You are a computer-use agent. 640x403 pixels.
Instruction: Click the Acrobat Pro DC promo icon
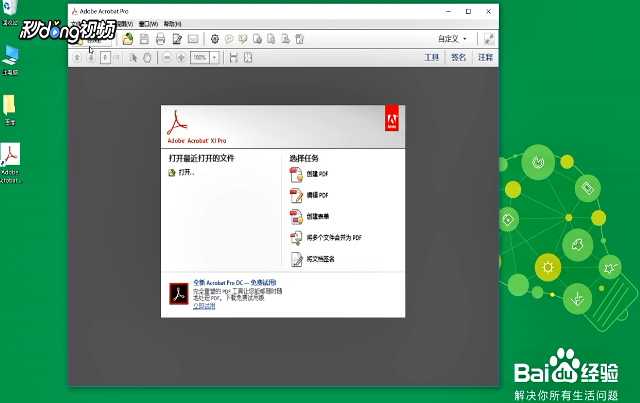[x=179, y=294]
